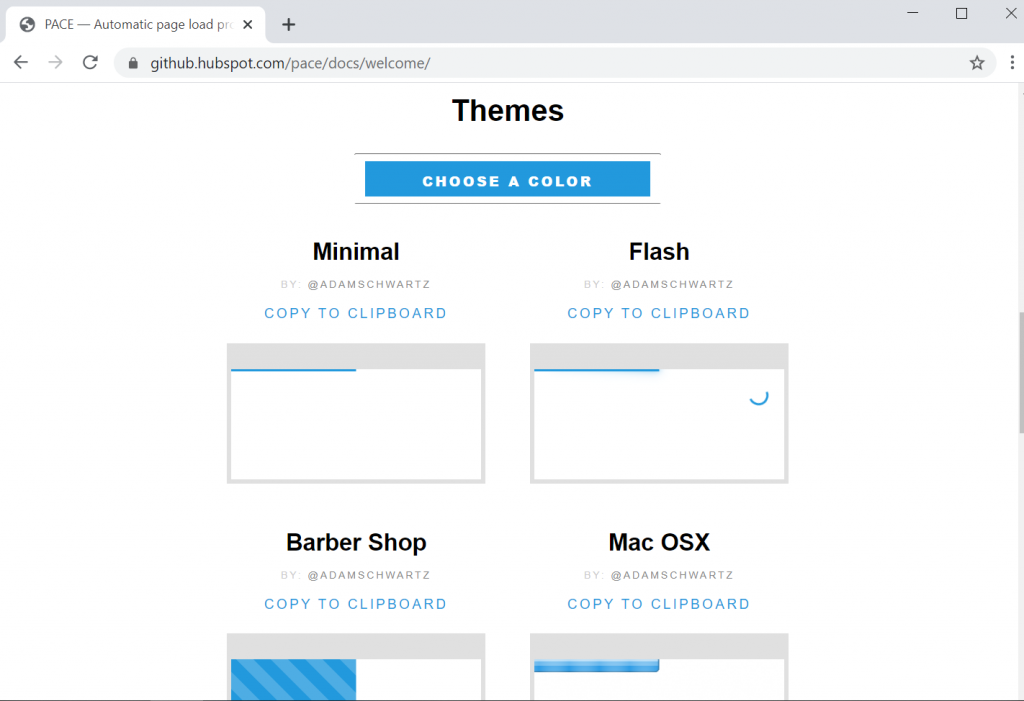This screenshot has height=701, width=1024.
Task: Click the Choose a Color button
Action: 507,179
